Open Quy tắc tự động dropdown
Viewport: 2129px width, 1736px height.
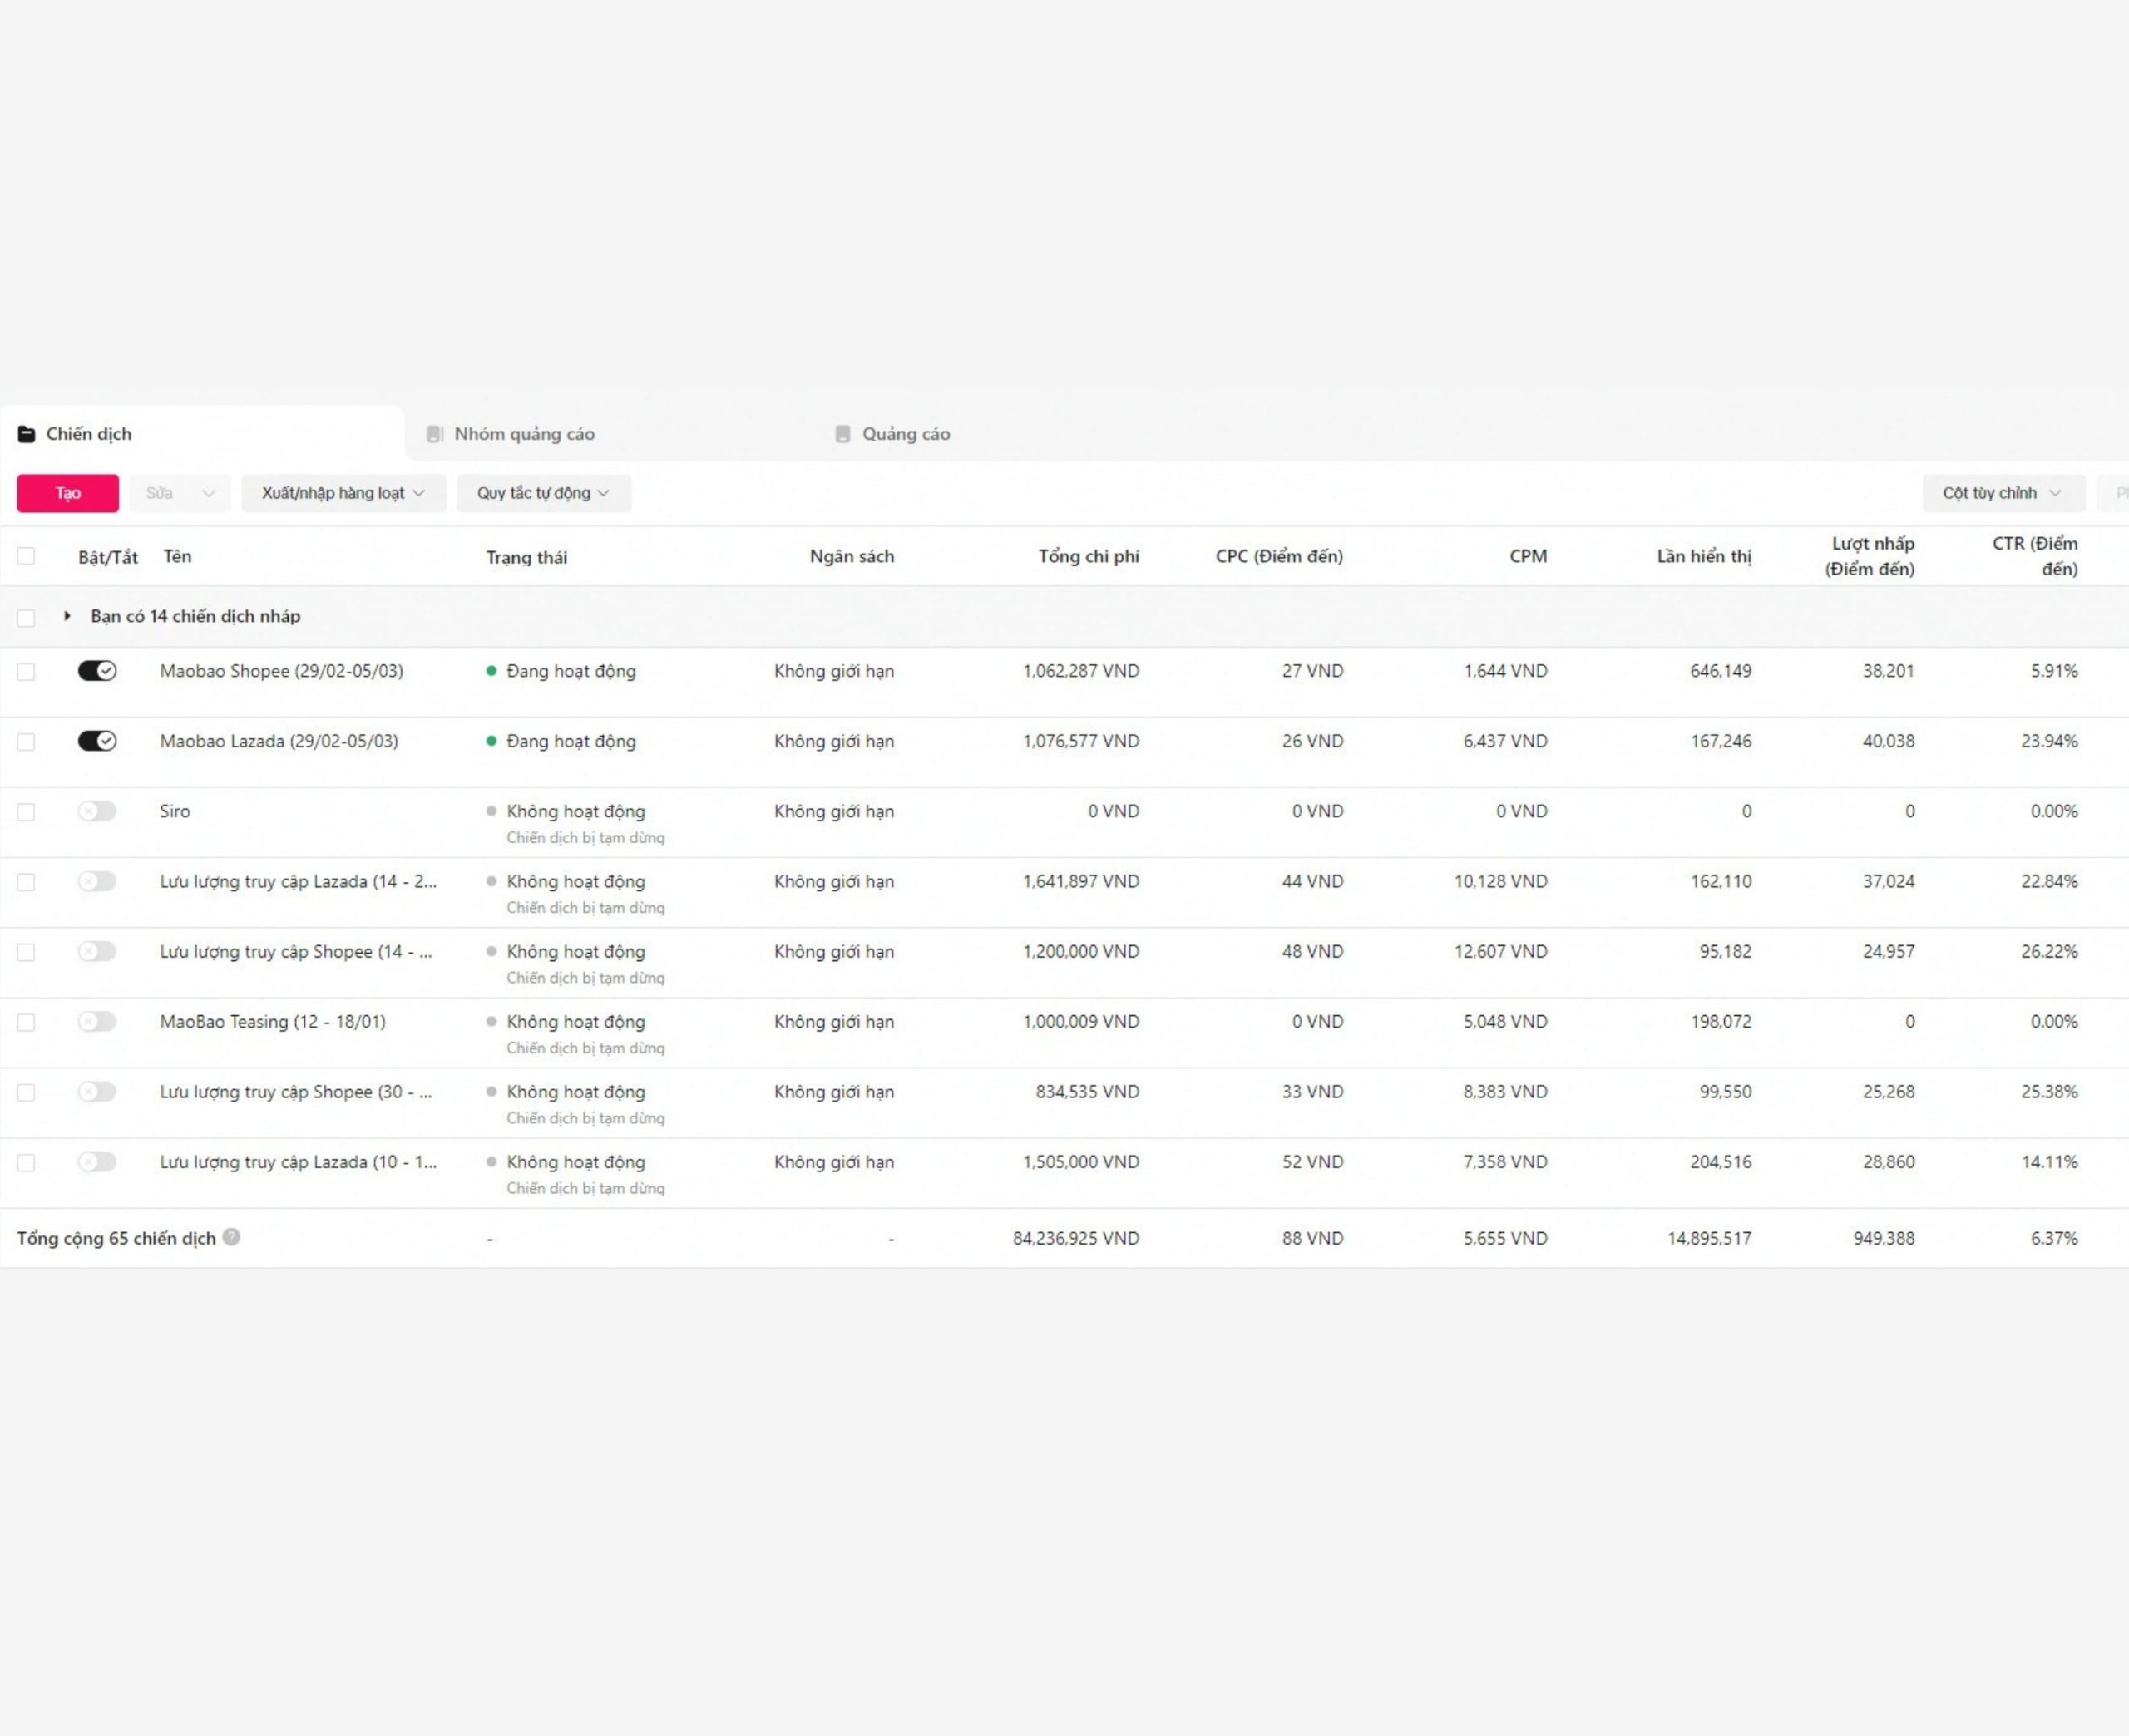point(543,493)
